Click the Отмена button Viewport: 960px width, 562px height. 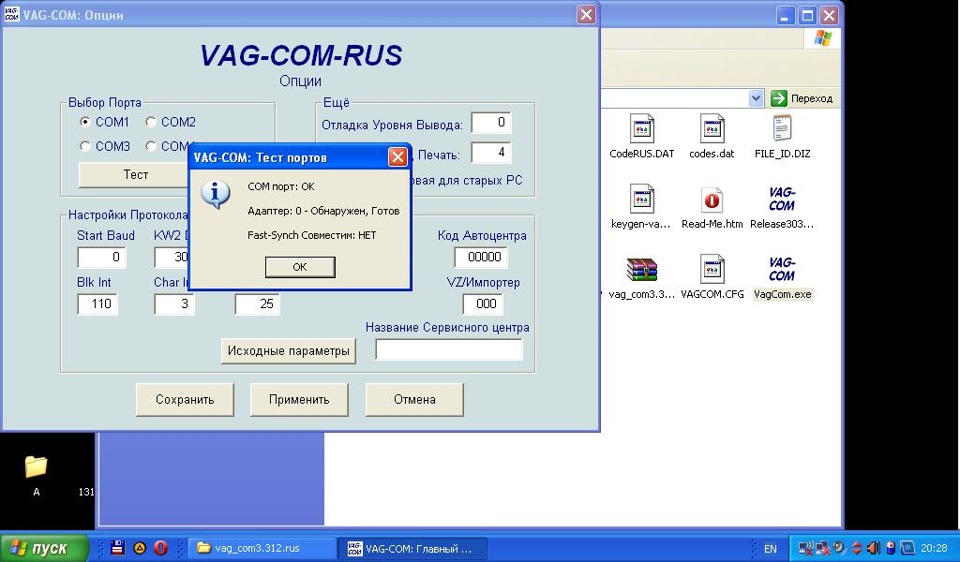(x=414, y=400)
